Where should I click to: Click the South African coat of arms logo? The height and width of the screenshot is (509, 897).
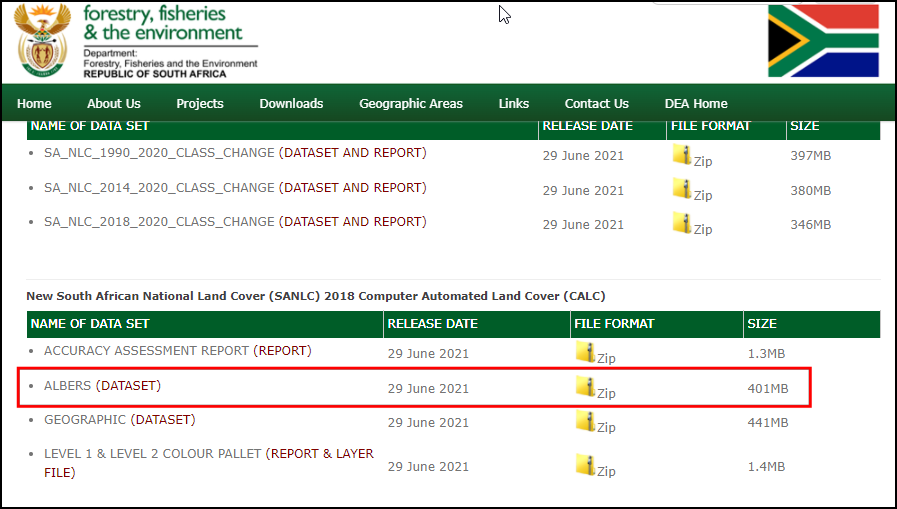tap(44, 39)
